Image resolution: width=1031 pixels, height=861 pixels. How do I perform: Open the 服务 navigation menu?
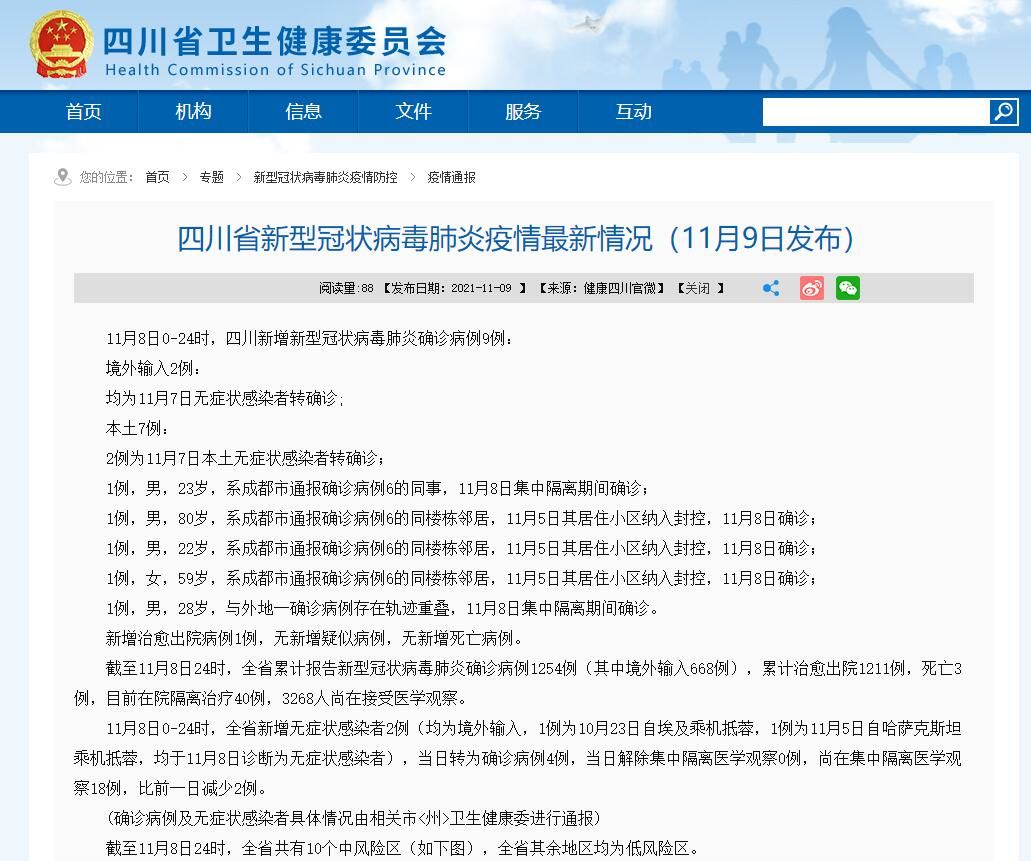coord(523,112)
